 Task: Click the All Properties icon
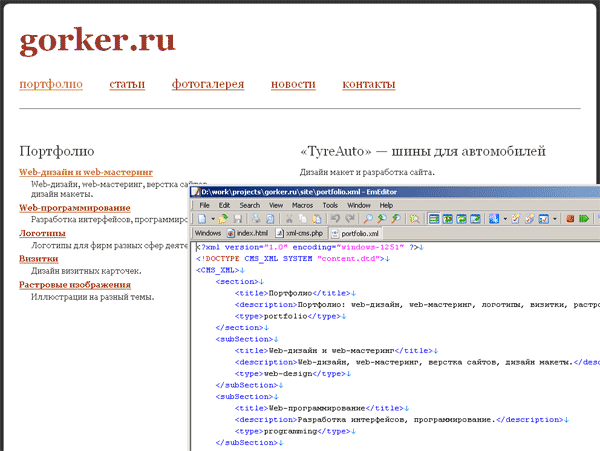pyautogui.click(x=530, y=218)
